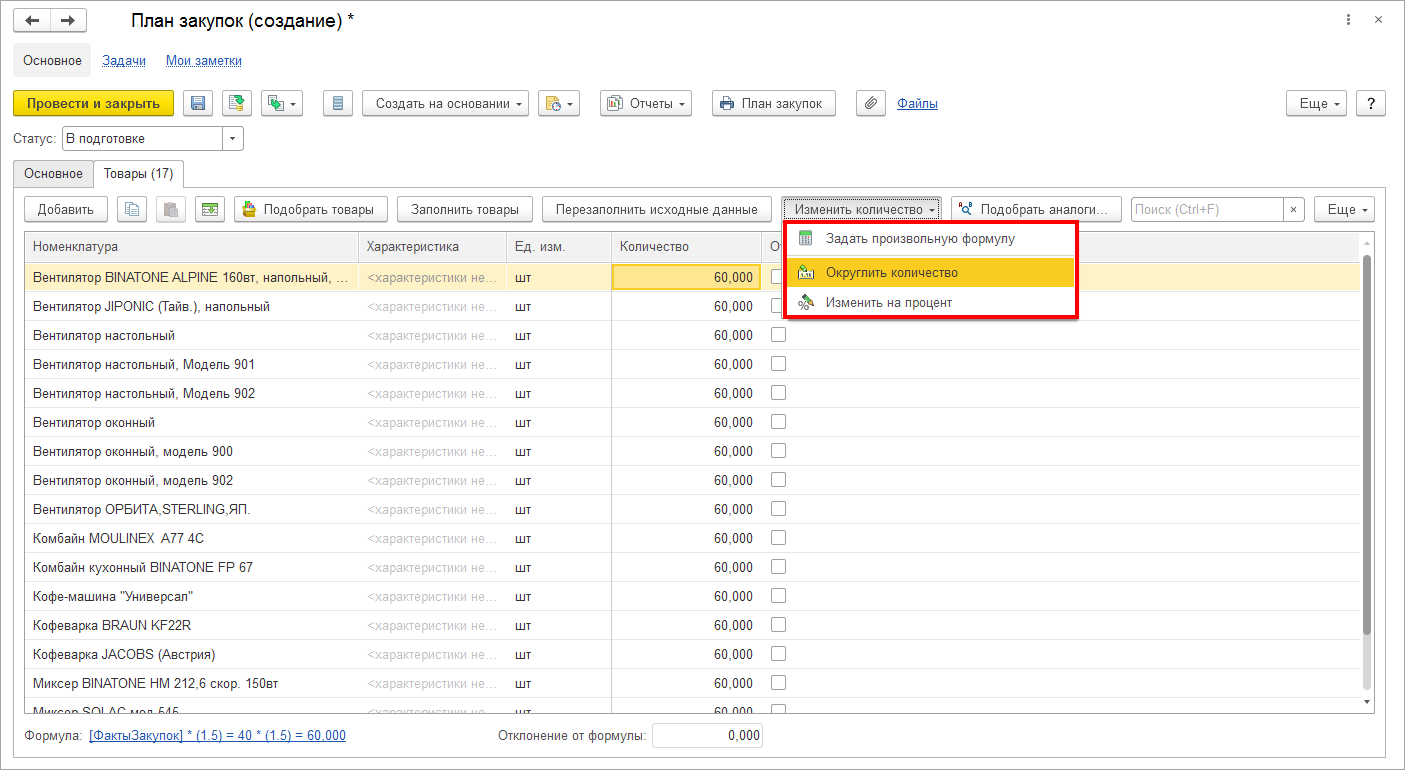The image size is (1405, 770).
Task: Click the green table icon in the Товары toolbar
Action: pyautogui.click(x=210, y=209)
